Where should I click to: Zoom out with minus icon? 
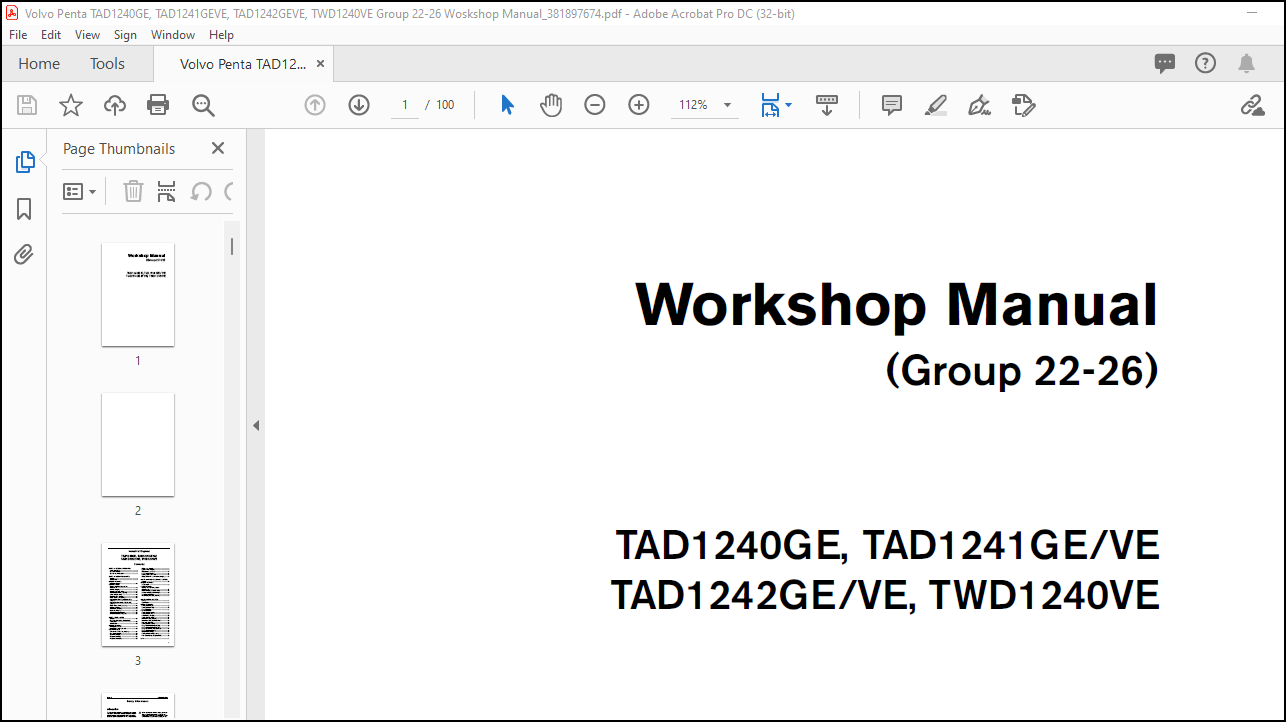595,105
